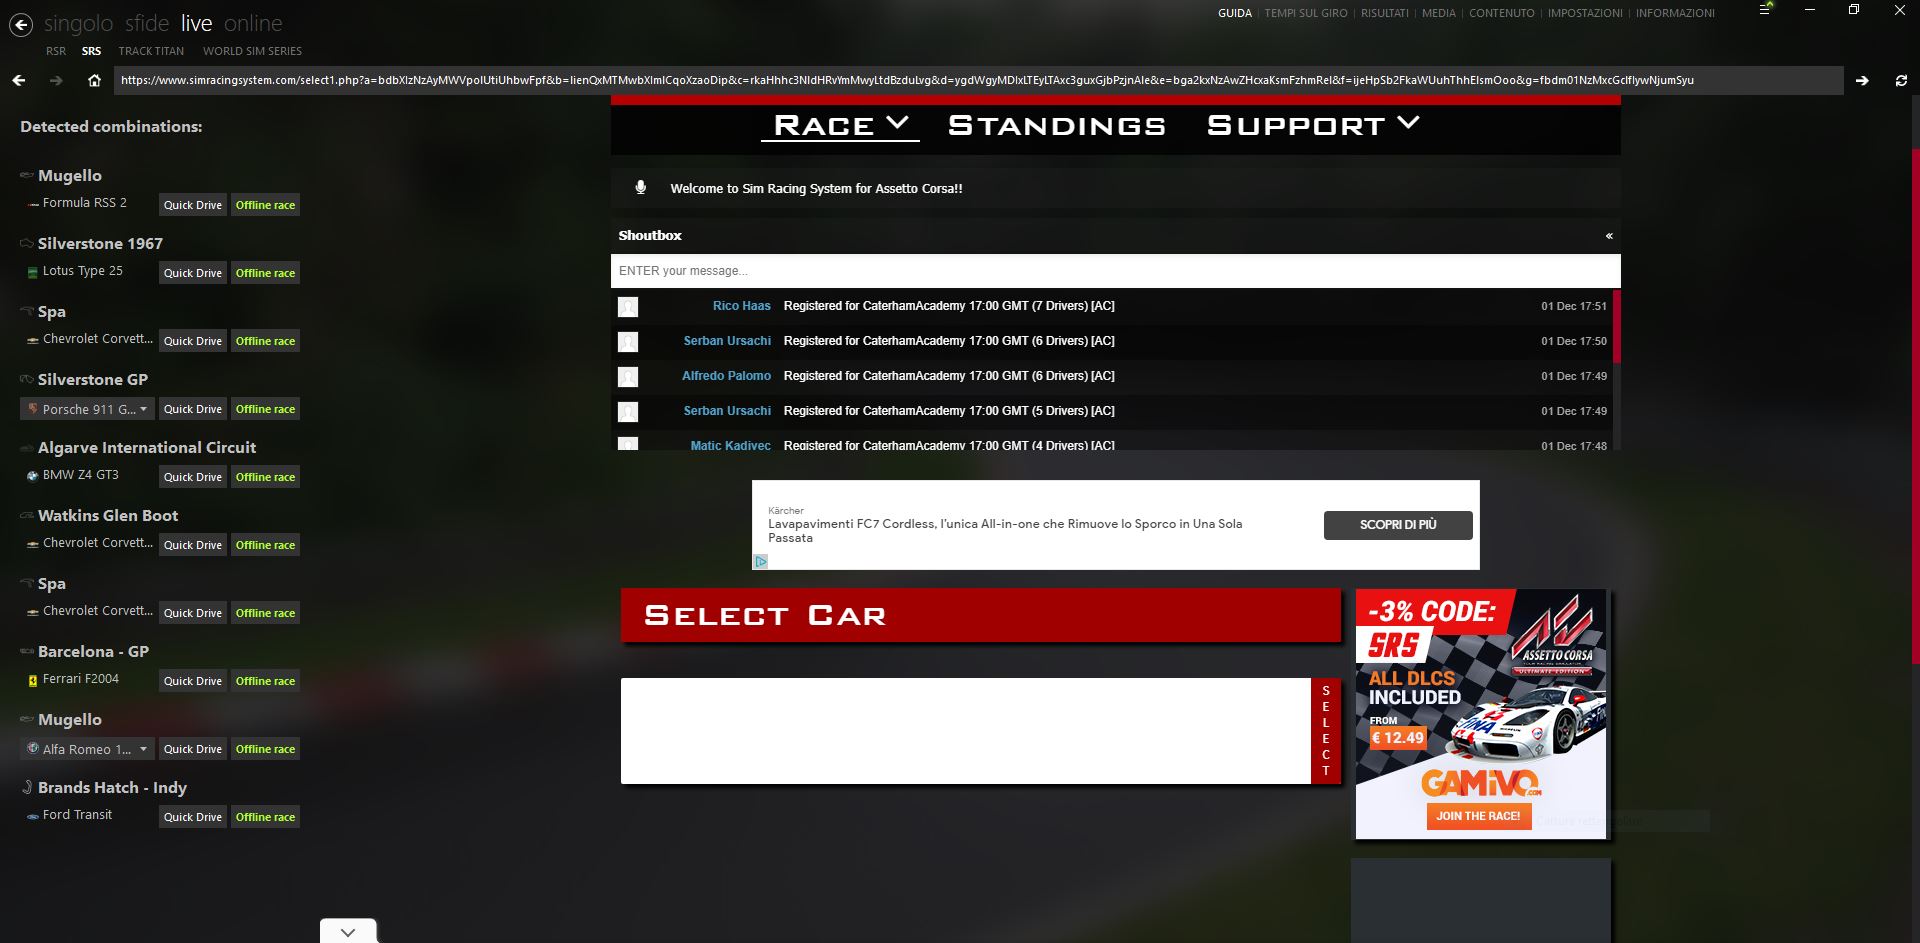The height and width of the screenshot is (943, 1920).
Task: Quick Drive Formula RSS 2 at Mugello
Action: coord(193,205)
